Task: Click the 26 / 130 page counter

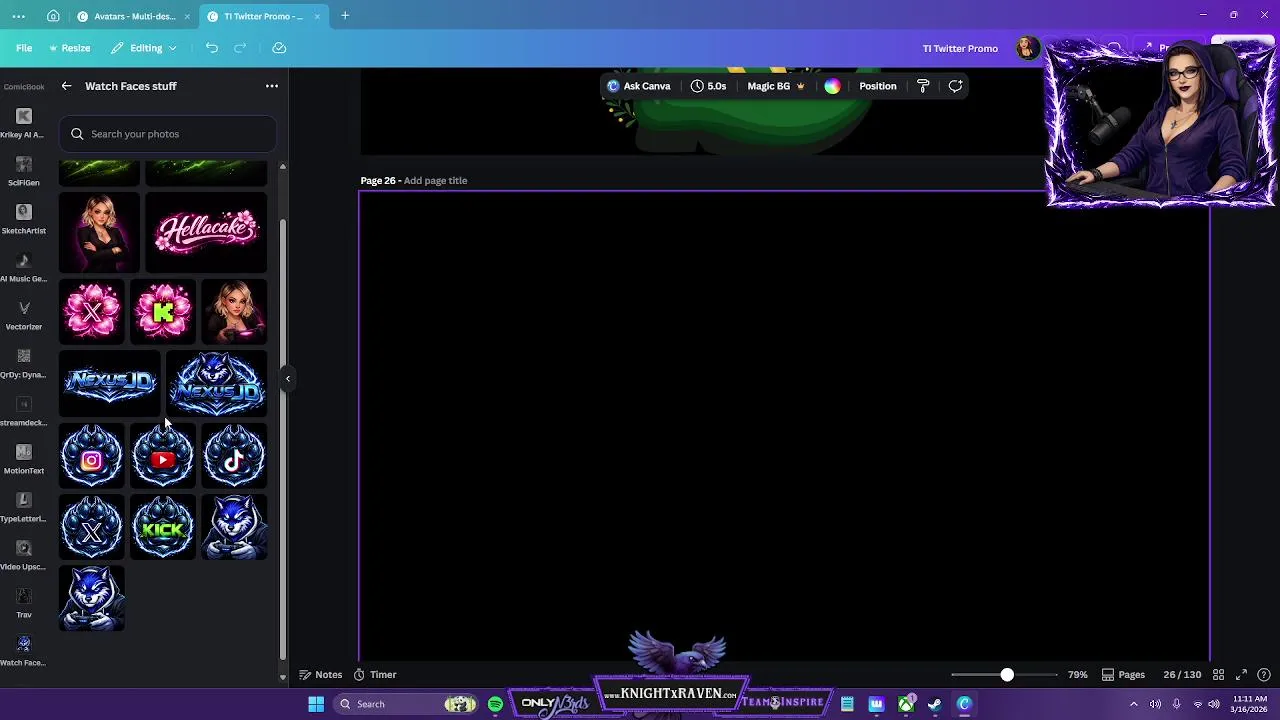Action: point(1182,675)
